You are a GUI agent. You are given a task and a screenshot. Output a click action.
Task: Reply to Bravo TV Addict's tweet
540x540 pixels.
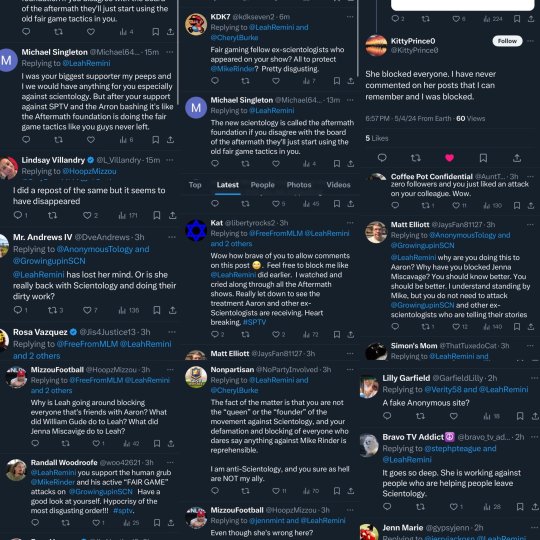click(387, 506)
